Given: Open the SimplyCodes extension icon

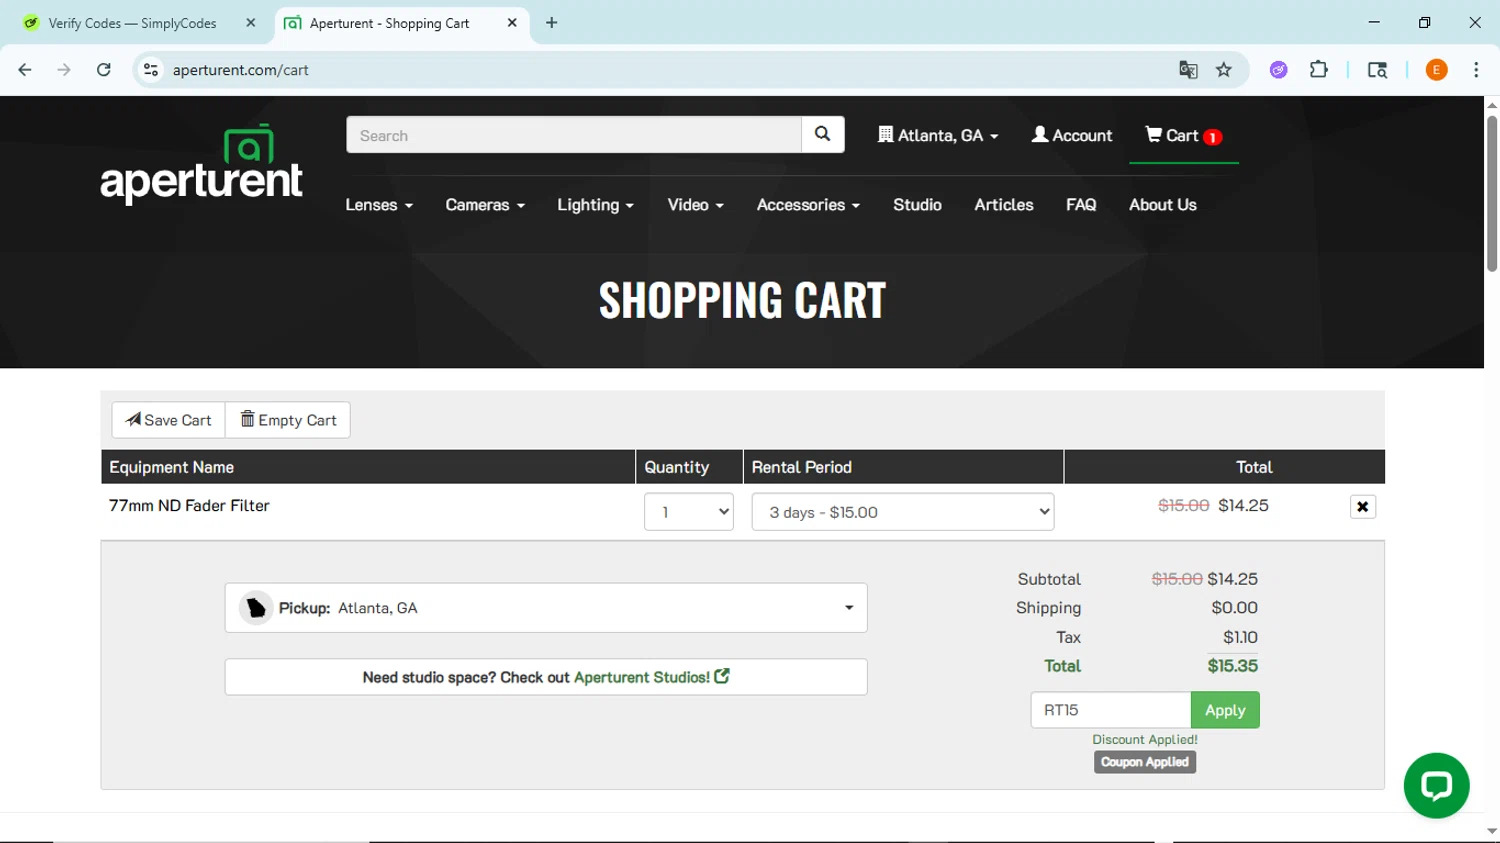Looking at the screenshot, I should 1278,70.
